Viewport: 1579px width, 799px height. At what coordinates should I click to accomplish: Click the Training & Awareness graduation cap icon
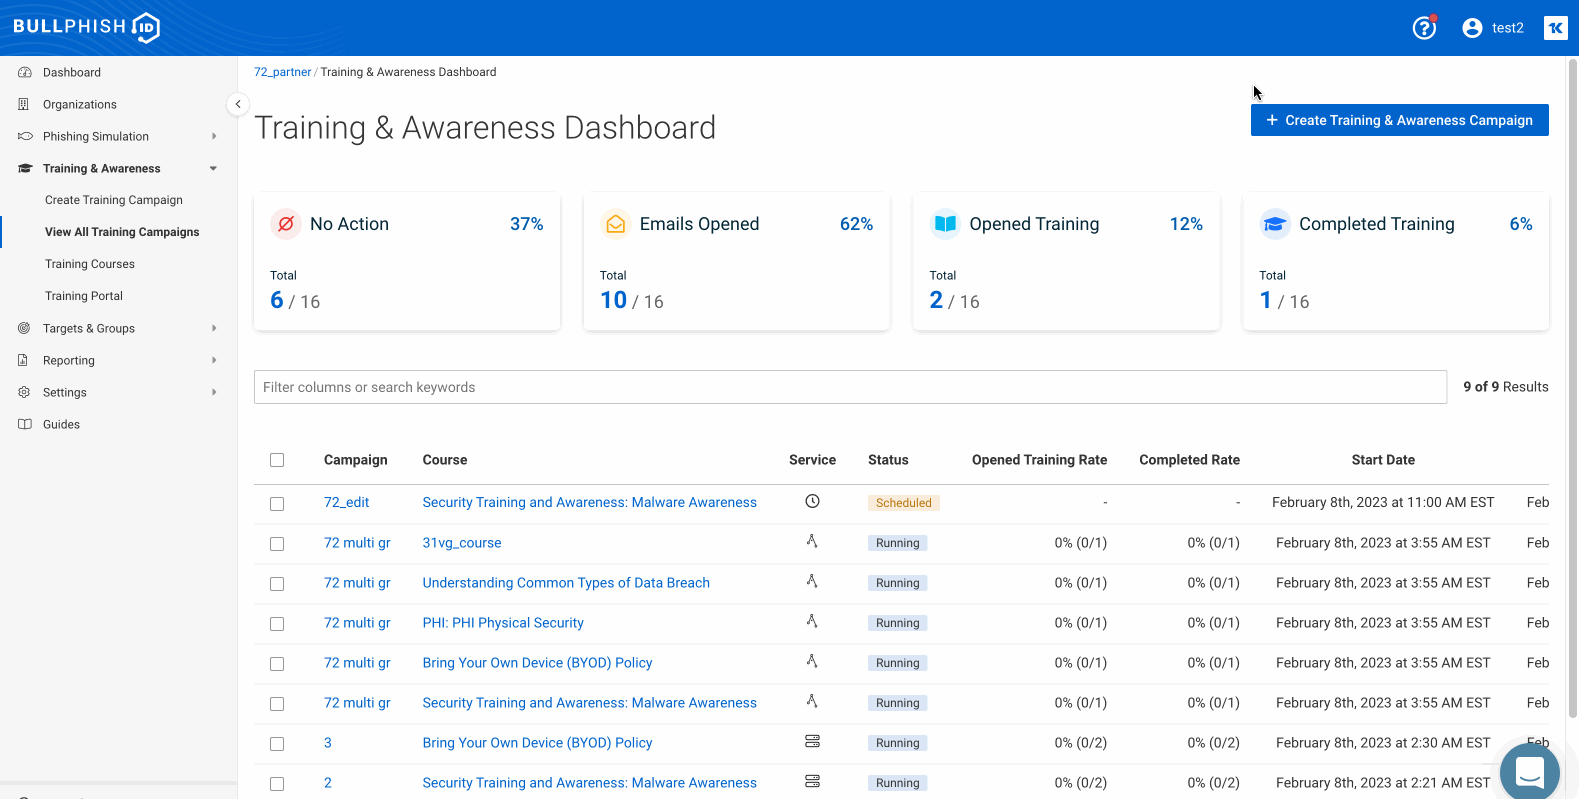pyautogui.click(x=25, y=168)
